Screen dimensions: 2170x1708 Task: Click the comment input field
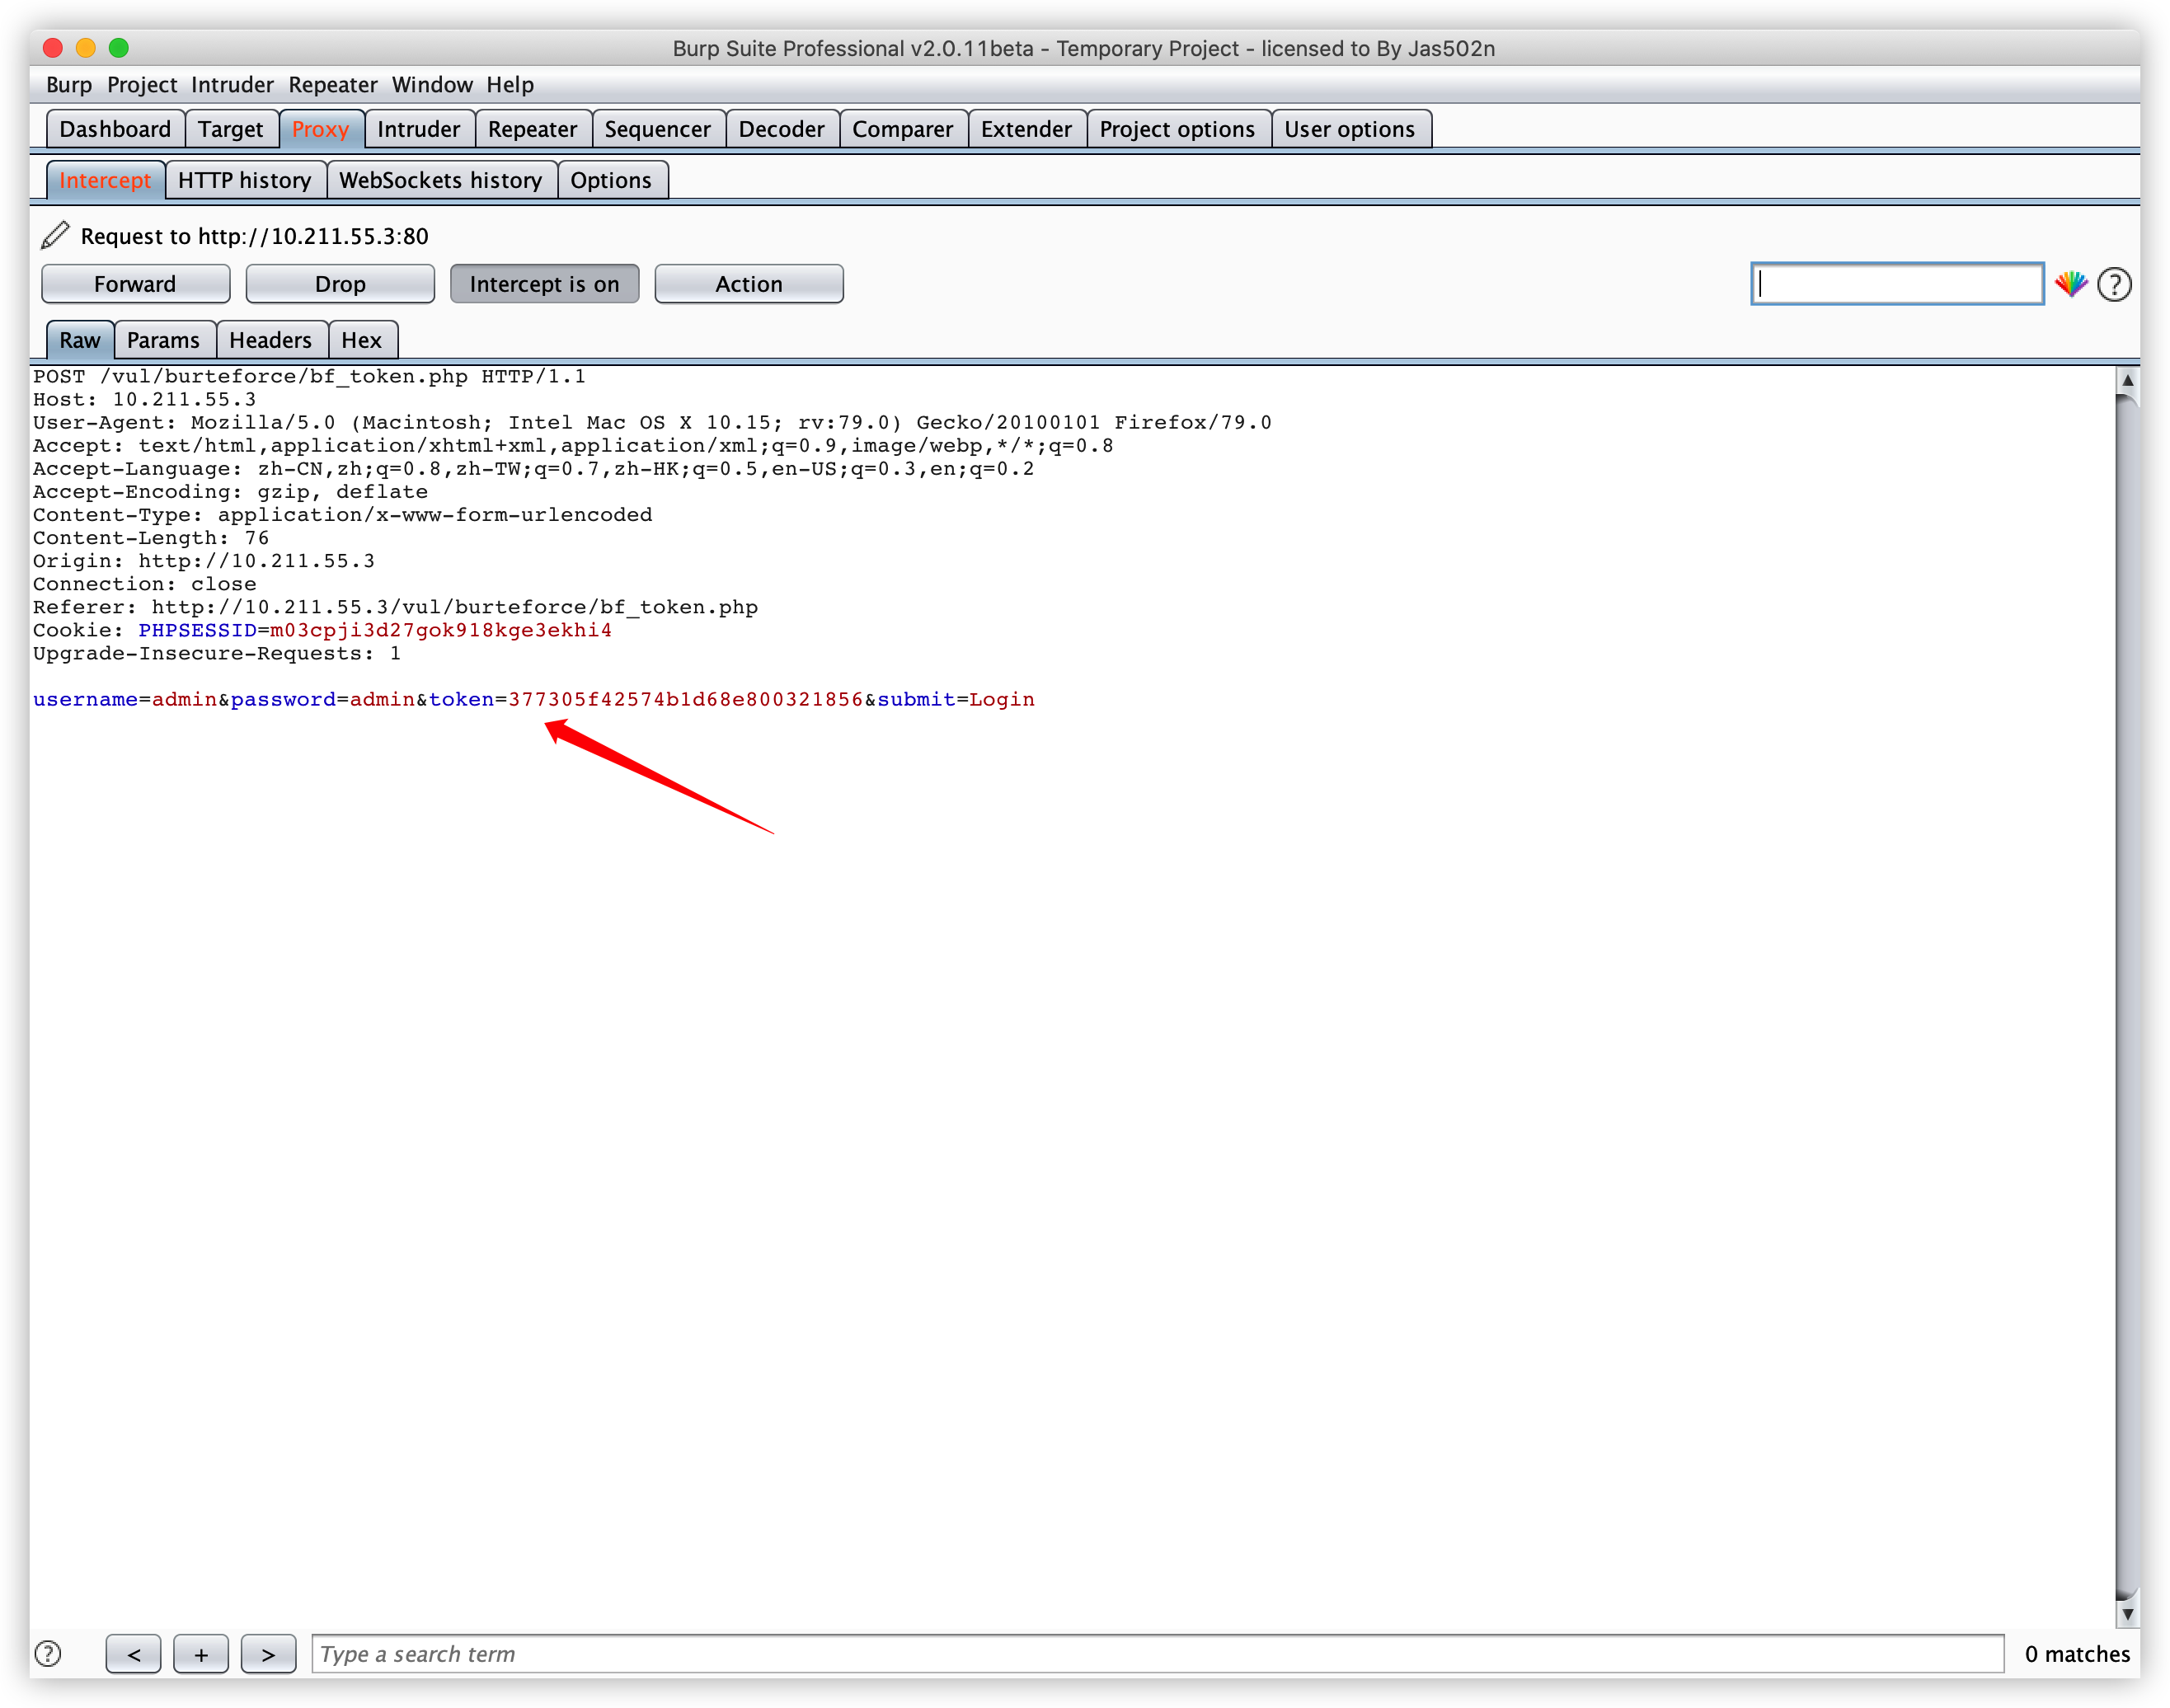pyautogui.click(x=1897, y=284)
